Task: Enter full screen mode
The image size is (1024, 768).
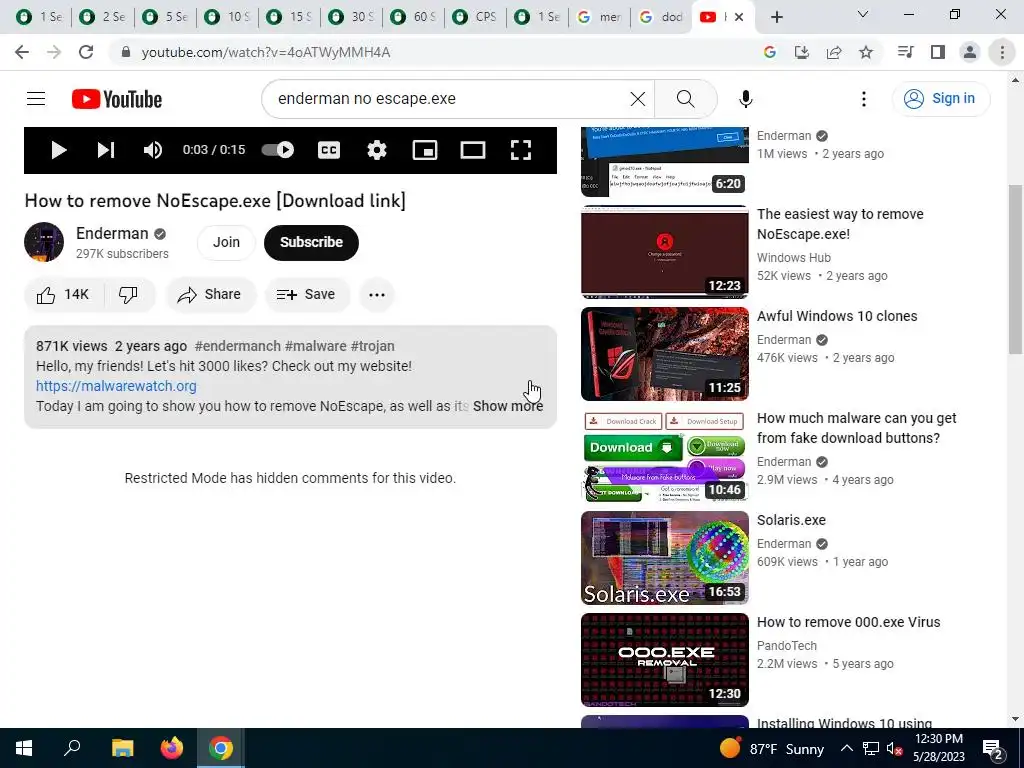Action: 520,150
